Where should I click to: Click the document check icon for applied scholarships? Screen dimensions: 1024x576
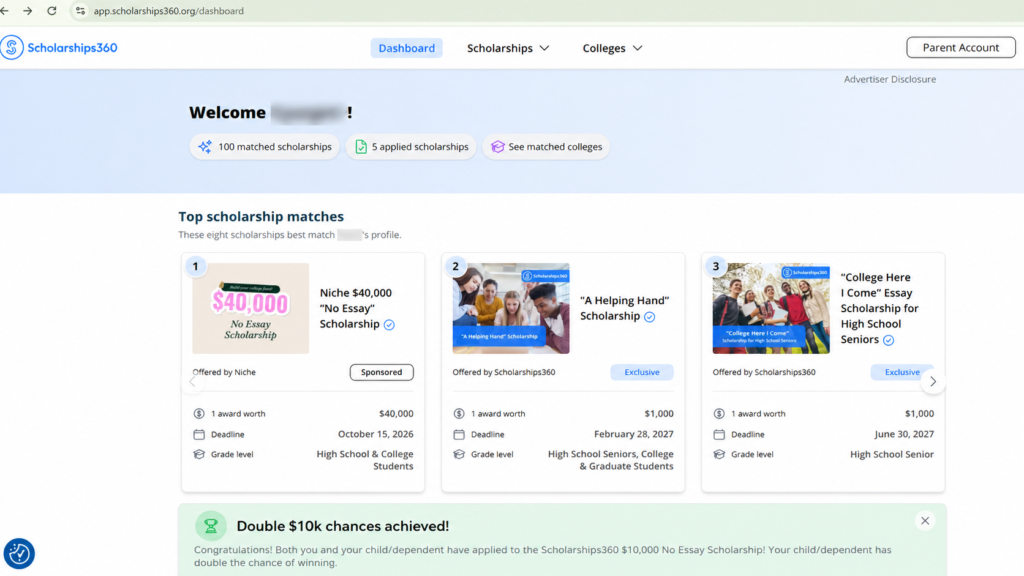pos(360,147)
